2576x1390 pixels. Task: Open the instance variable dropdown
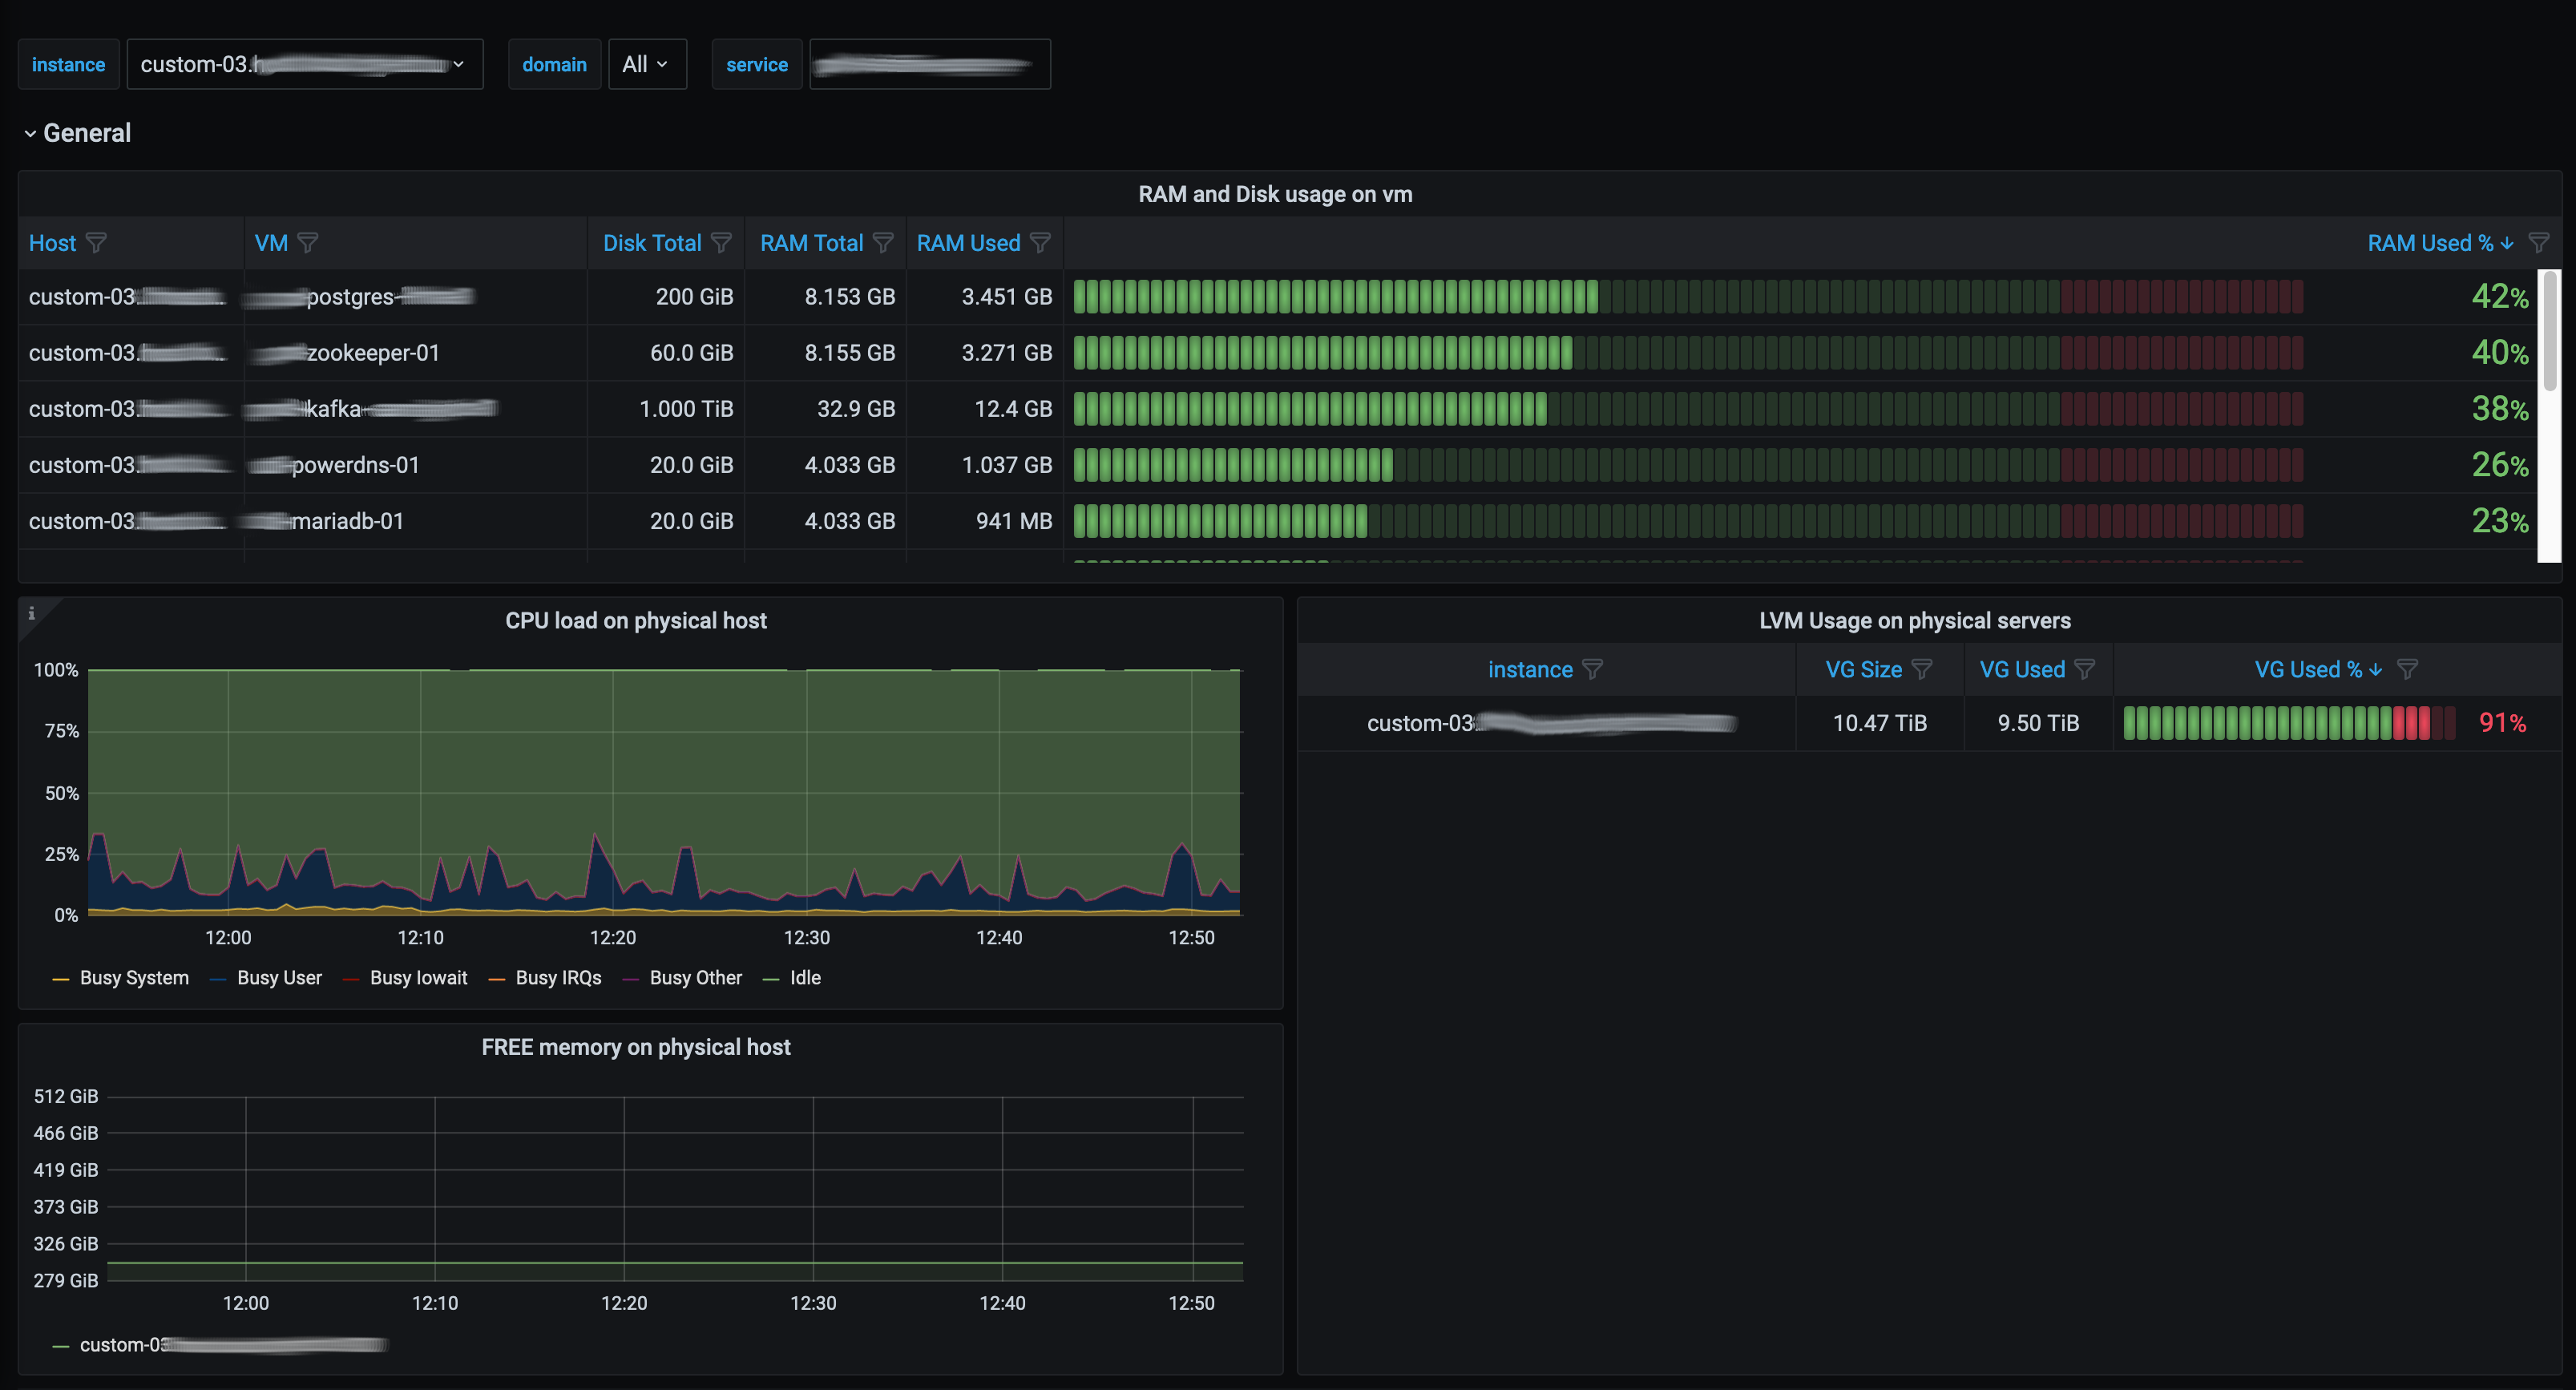pyautogui.click(x=304, y=64)
